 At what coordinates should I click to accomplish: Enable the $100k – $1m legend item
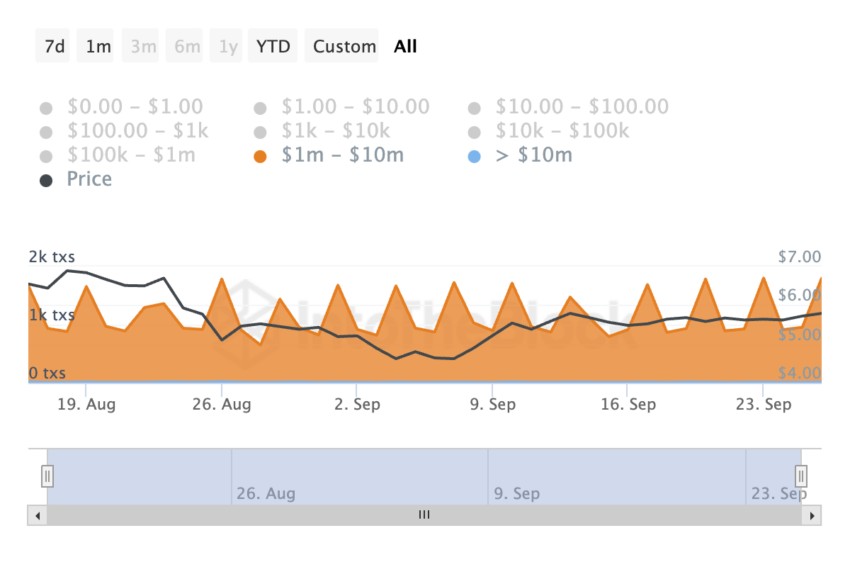point(118,156)
